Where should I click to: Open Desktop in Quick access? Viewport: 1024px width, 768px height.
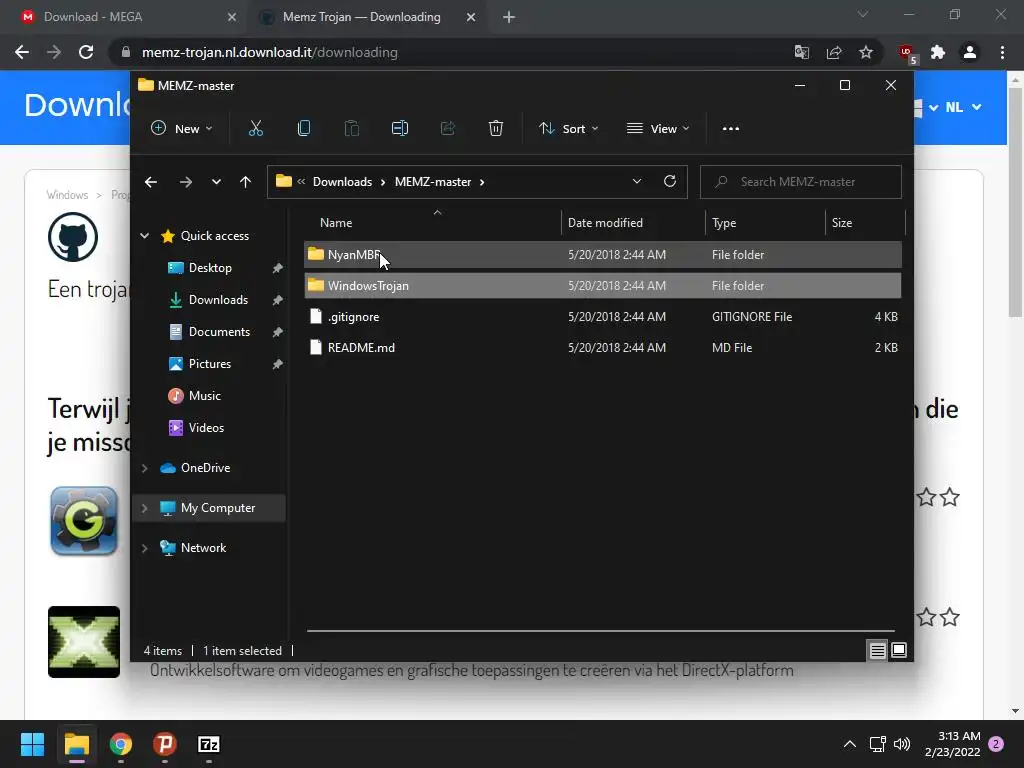(209, 268)
